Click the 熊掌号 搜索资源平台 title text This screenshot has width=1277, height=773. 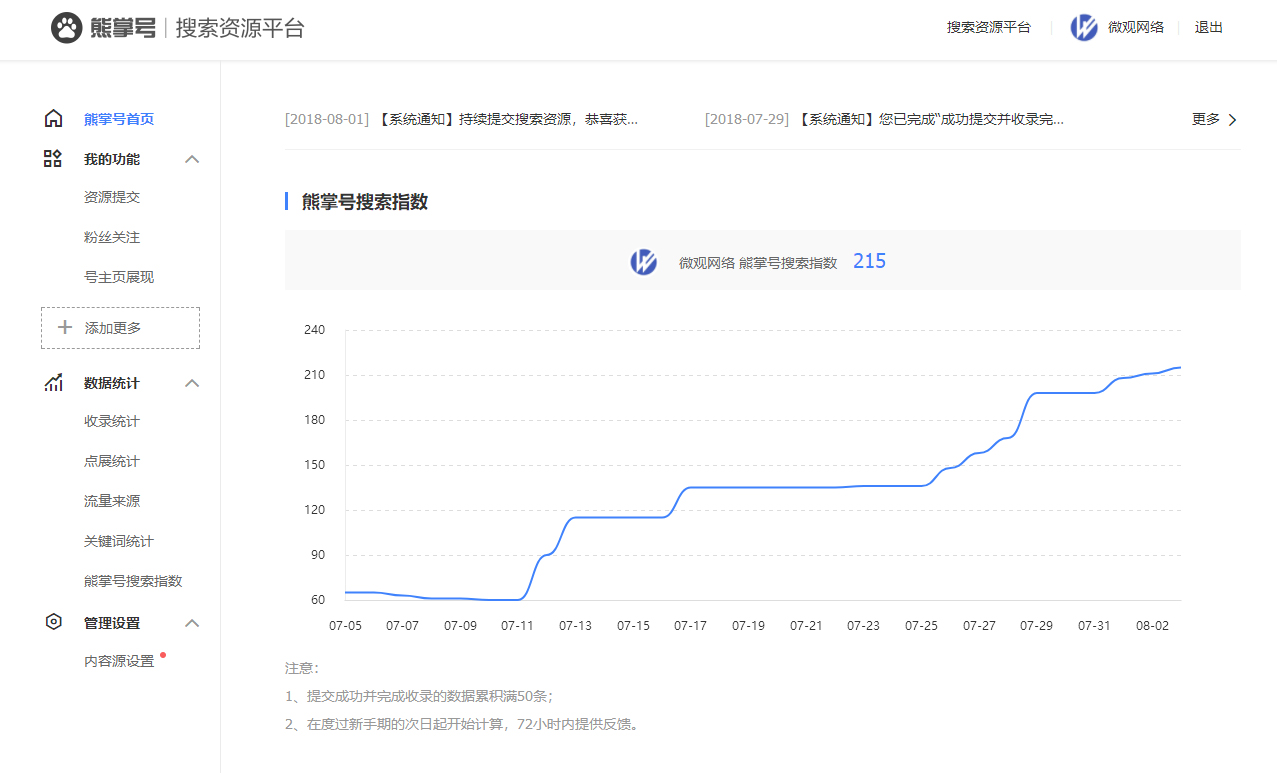click(x=197, y=28)
